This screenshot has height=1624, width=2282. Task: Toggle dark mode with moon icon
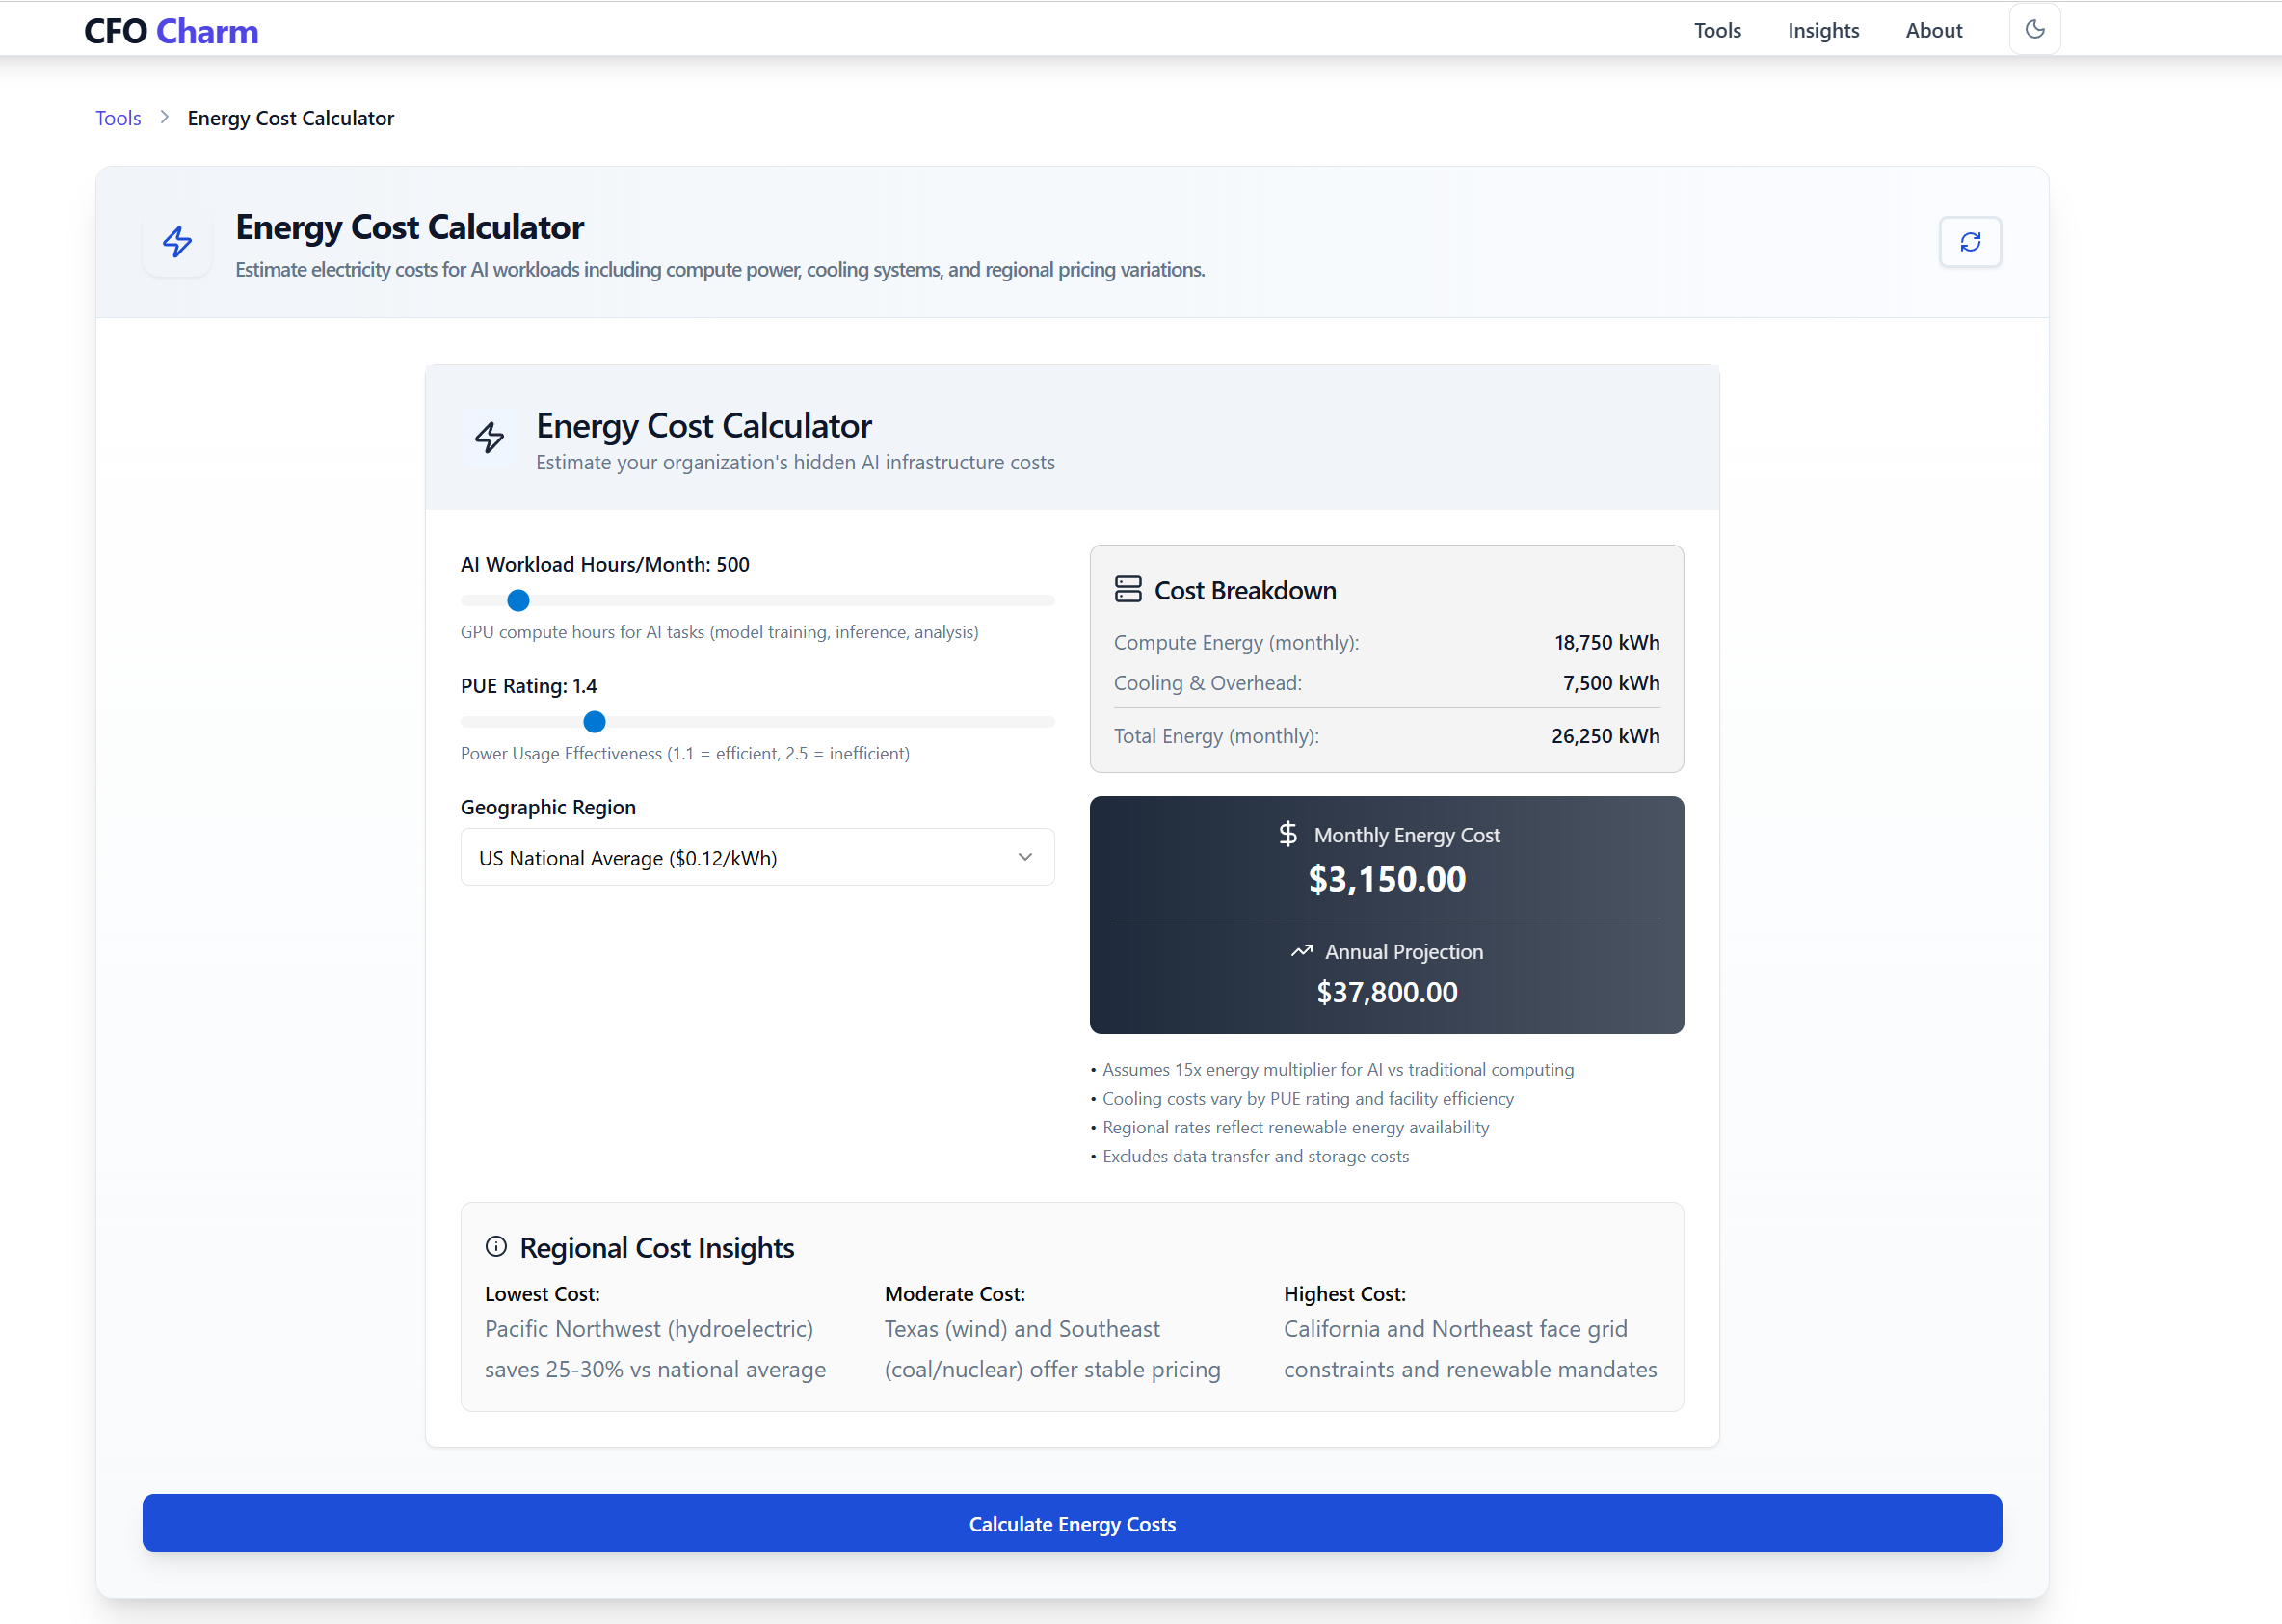point(2034,30)
